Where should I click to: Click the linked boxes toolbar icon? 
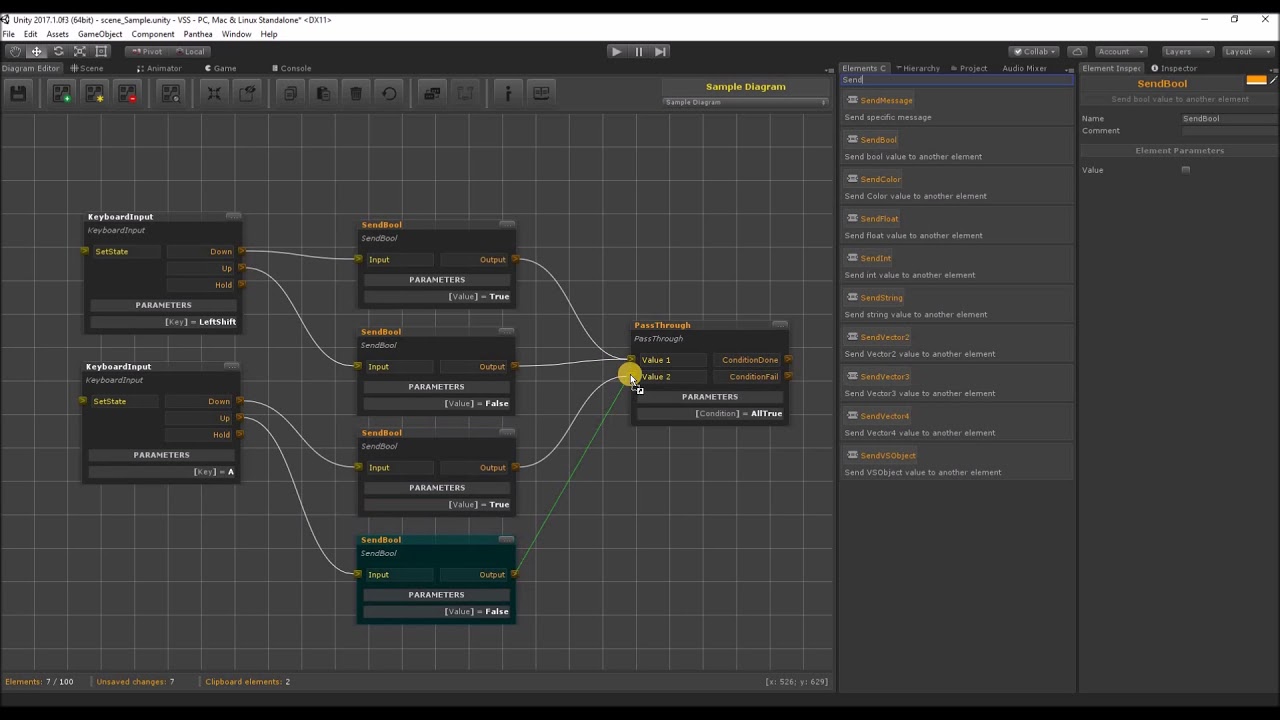pyautogui.click(x=432, y=93)
